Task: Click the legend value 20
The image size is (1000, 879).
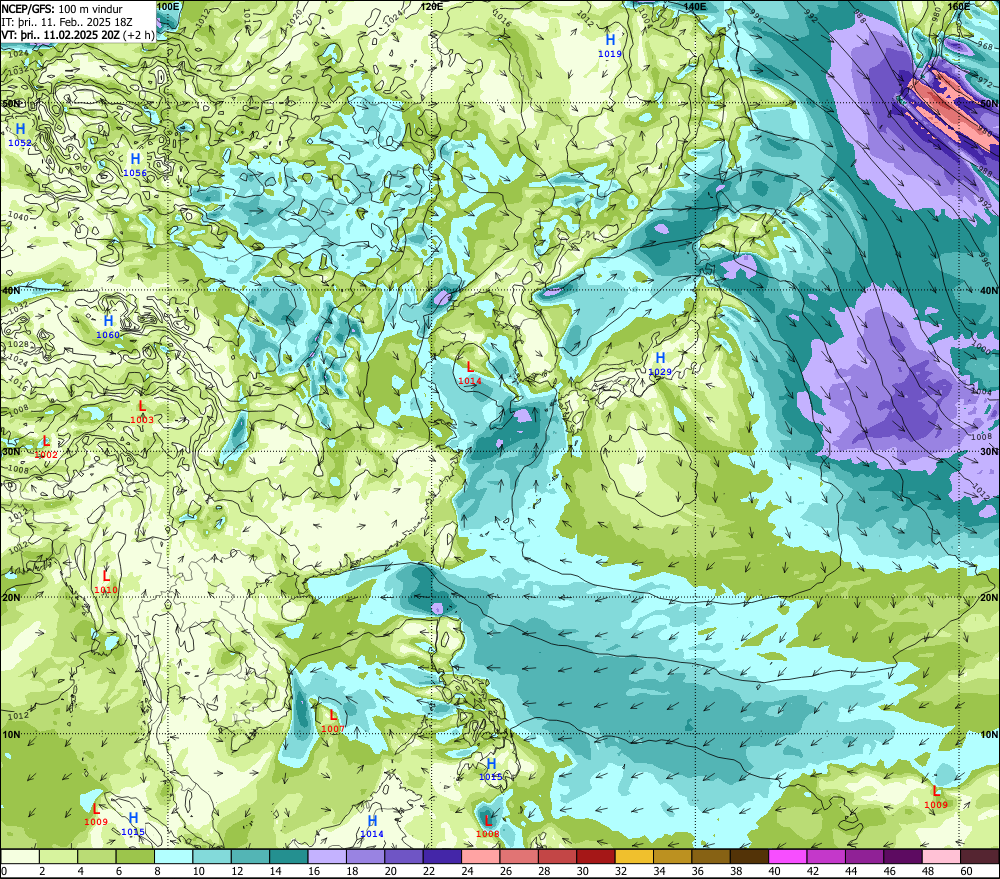Action: [x=390, y=871]
